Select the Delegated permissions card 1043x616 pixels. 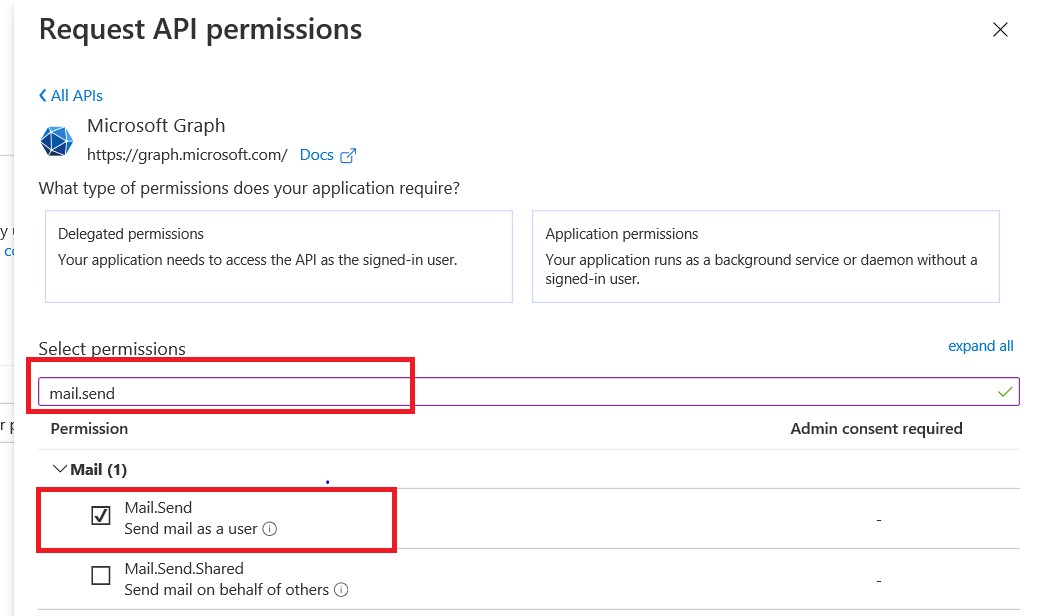[278, 256]
